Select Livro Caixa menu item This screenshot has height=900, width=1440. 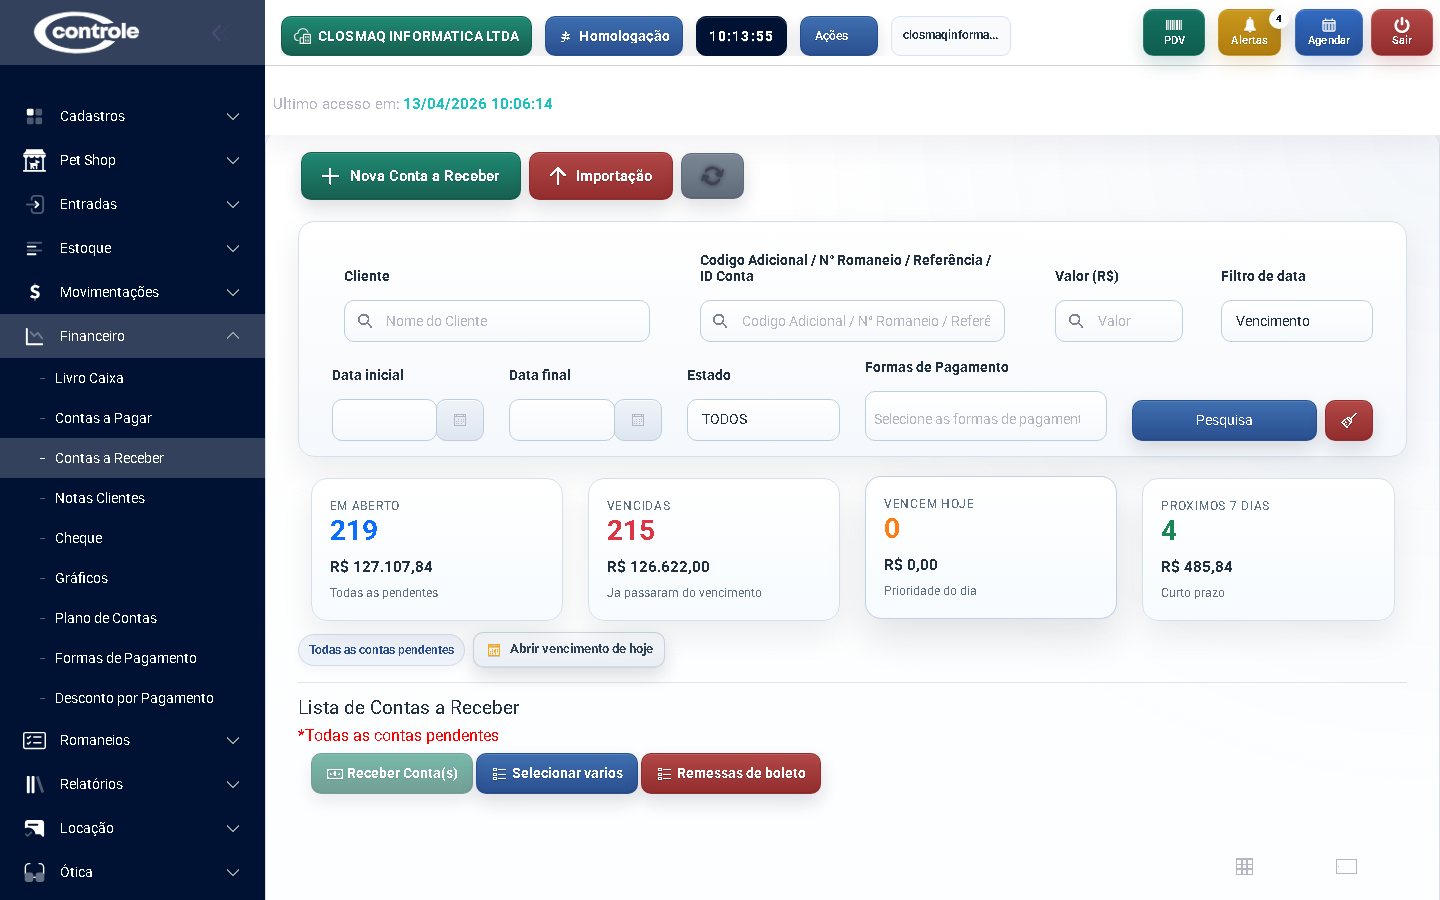point(89,378)
